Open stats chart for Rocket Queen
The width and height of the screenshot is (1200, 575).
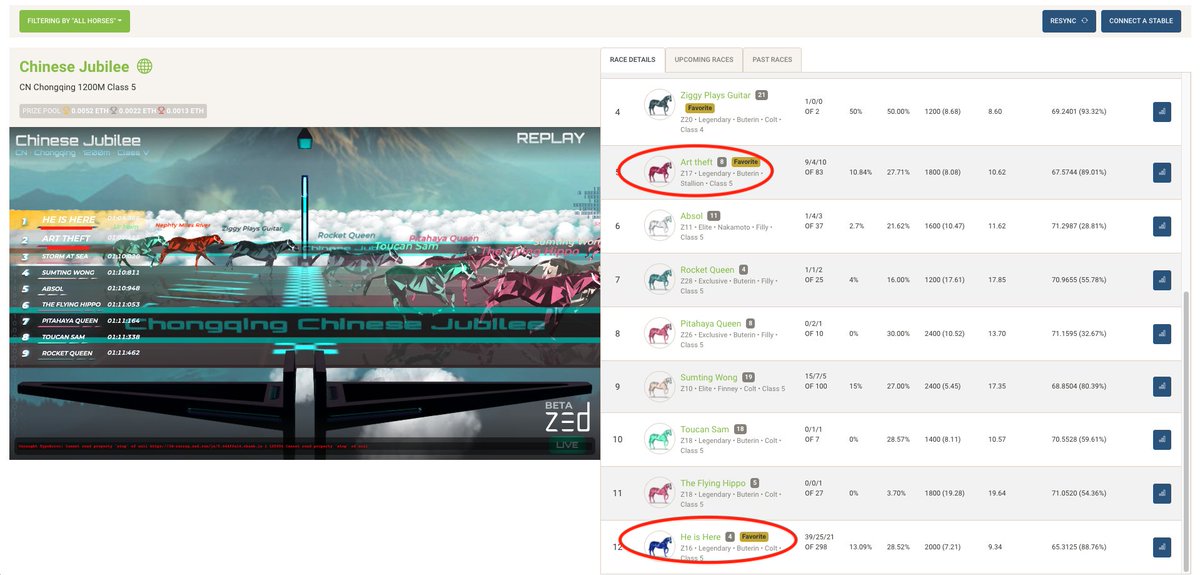tap(1162, 280)
